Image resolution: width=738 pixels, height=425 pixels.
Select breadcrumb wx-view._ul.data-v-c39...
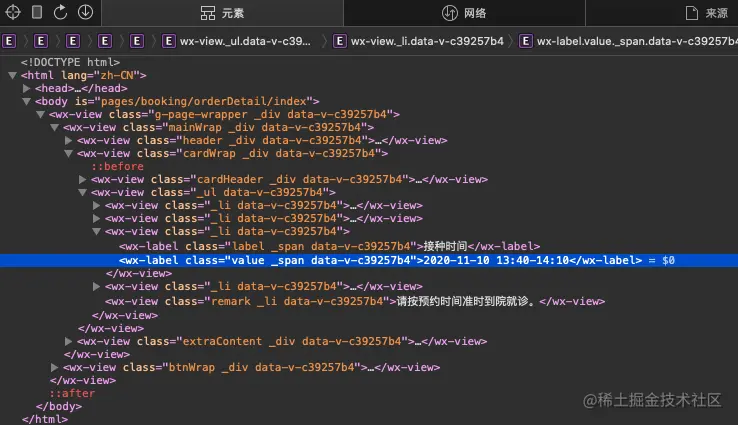[x=236, y=41]
